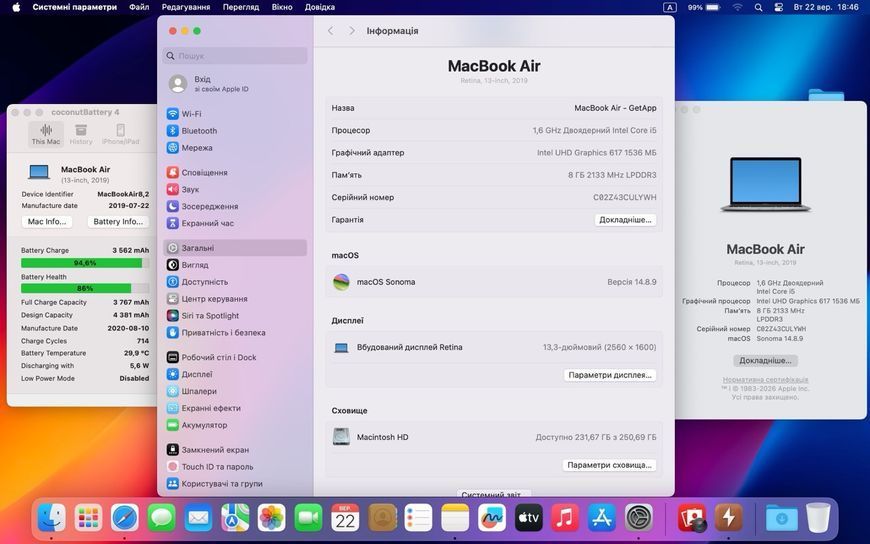Image resolution: width=870 pixels, height=544 pixels.
Task: Open Екранний час settings
Action: point(235,223)
